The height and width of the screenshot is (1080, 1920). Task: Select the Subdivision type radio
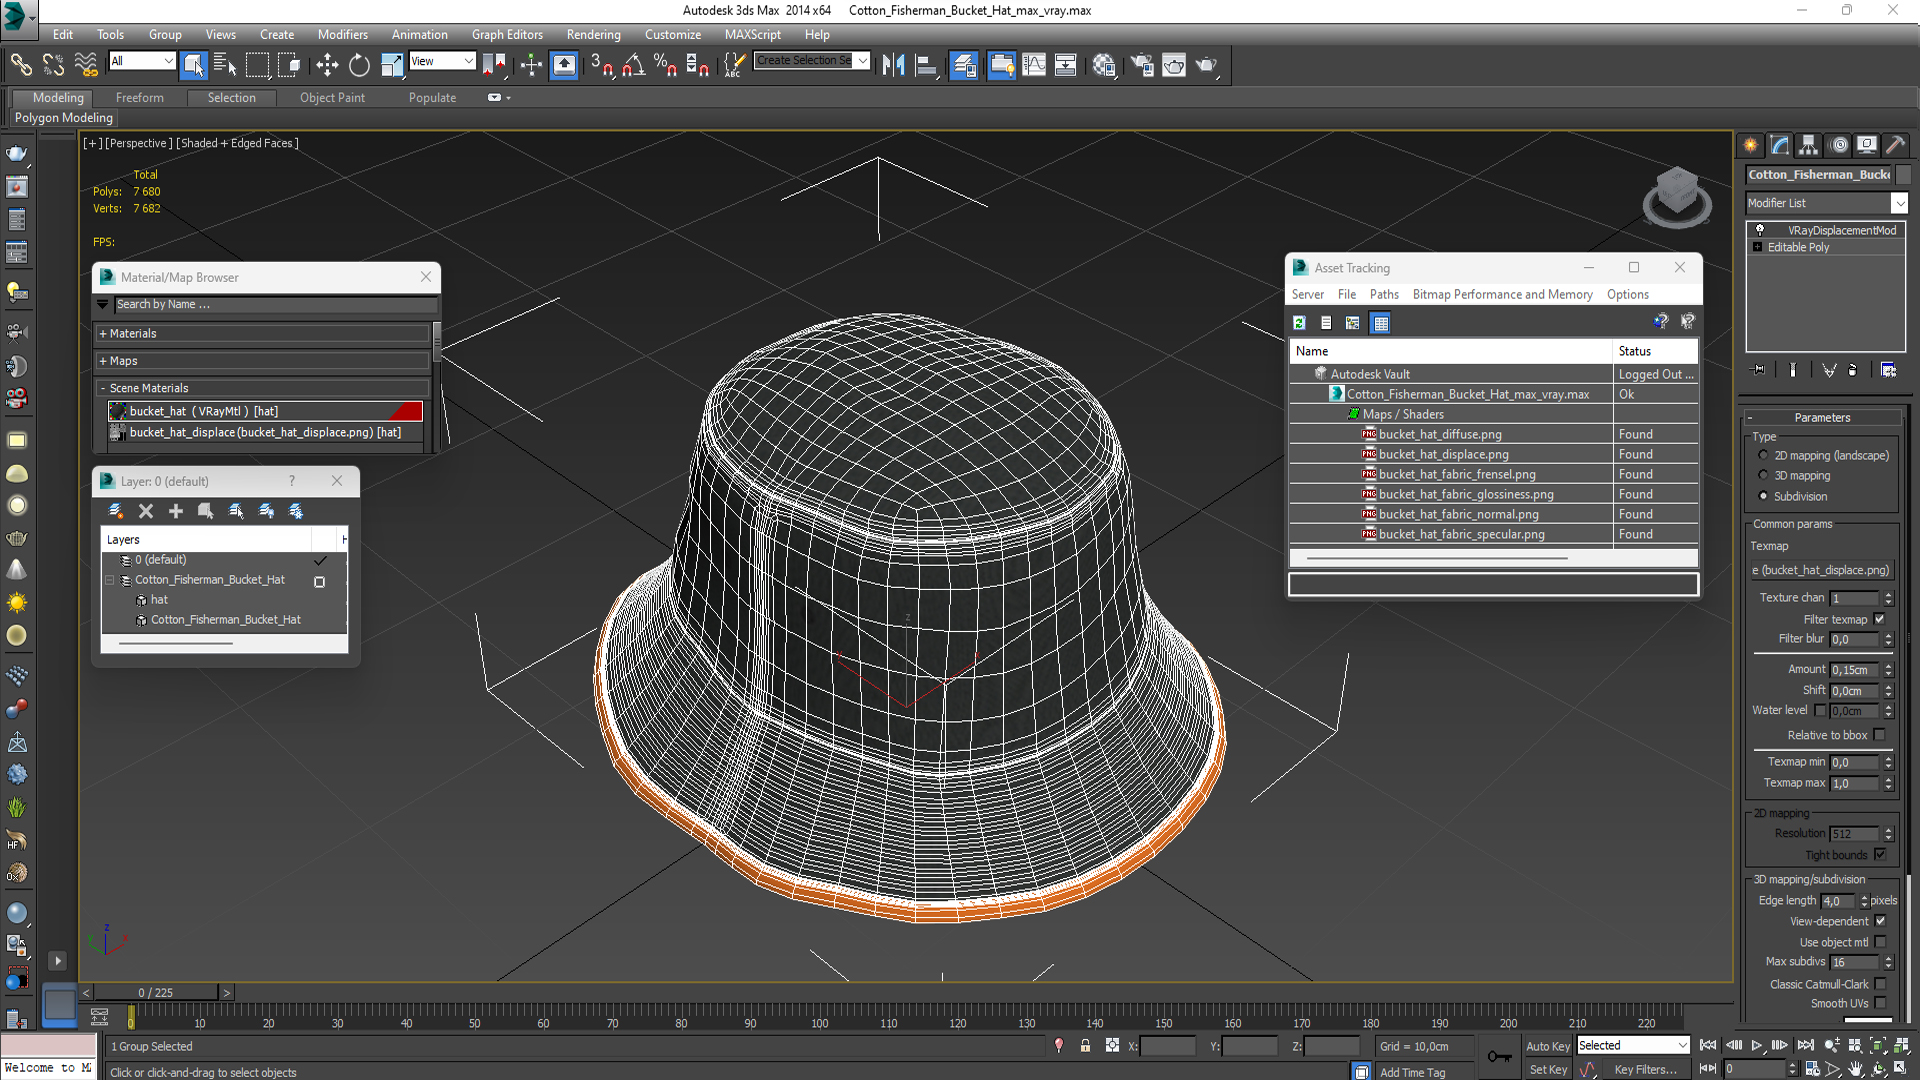coord(1763,496)
